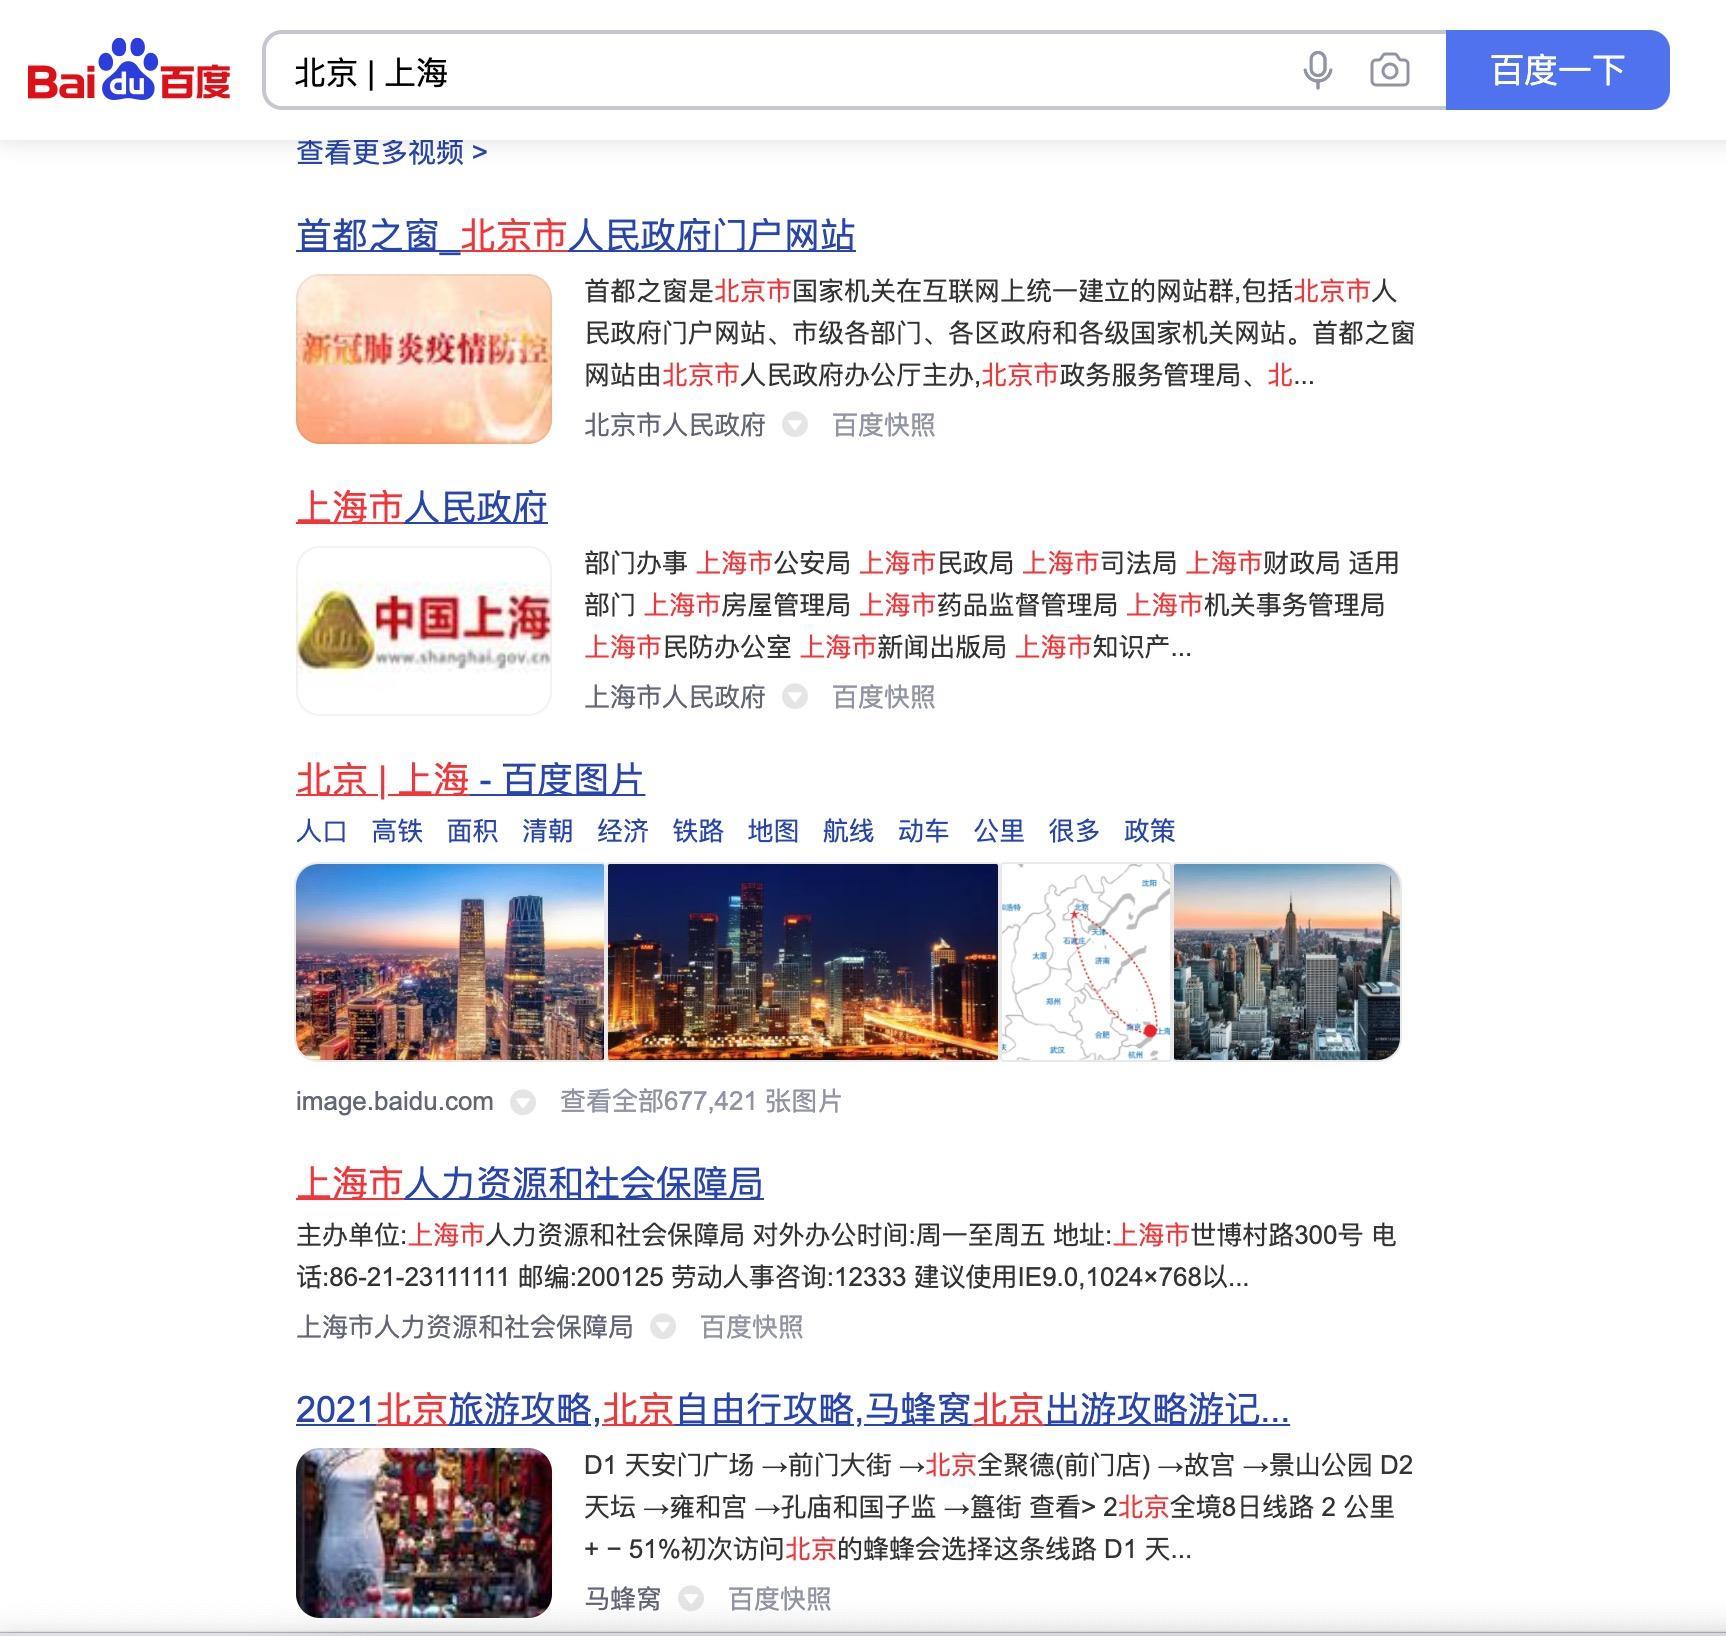This screenshot has height=1636, width=1726.
Task: Open 上海市人民政府 result title
Action: (x=422, y=508)
